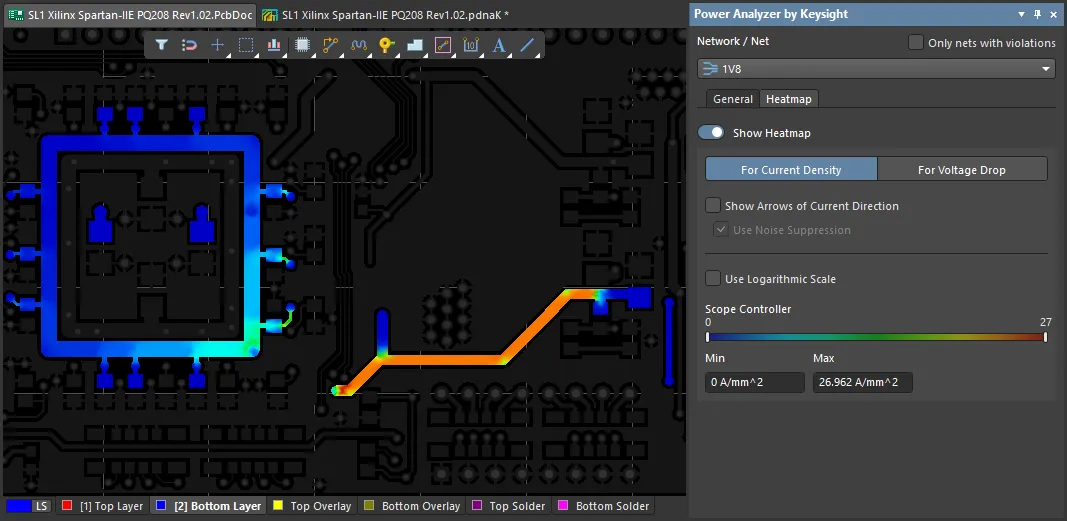Enable Use Logarithmic Scale
The height and width of the screenshot is (521, 1067).
tap(712, 278)
